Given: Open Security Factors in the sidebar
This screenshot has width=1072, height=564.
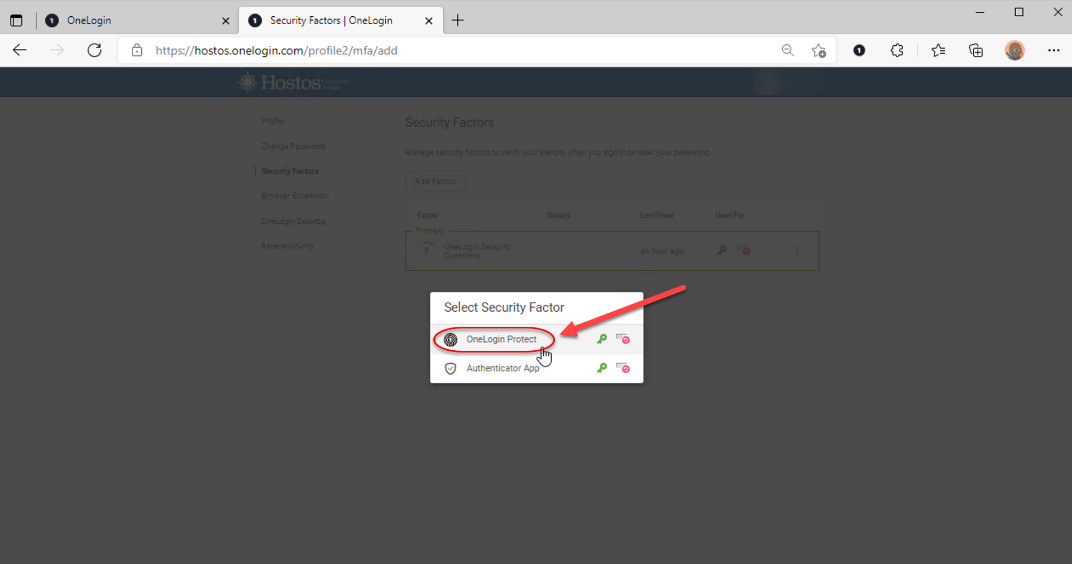Looking at the screenshot, I should (x=290, y=171).
